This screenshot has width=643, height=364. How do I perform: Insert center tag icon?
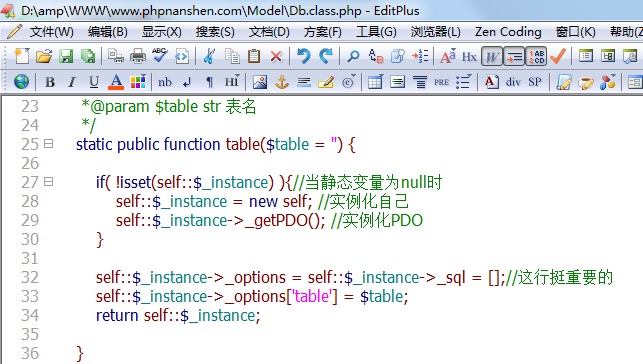397,82
